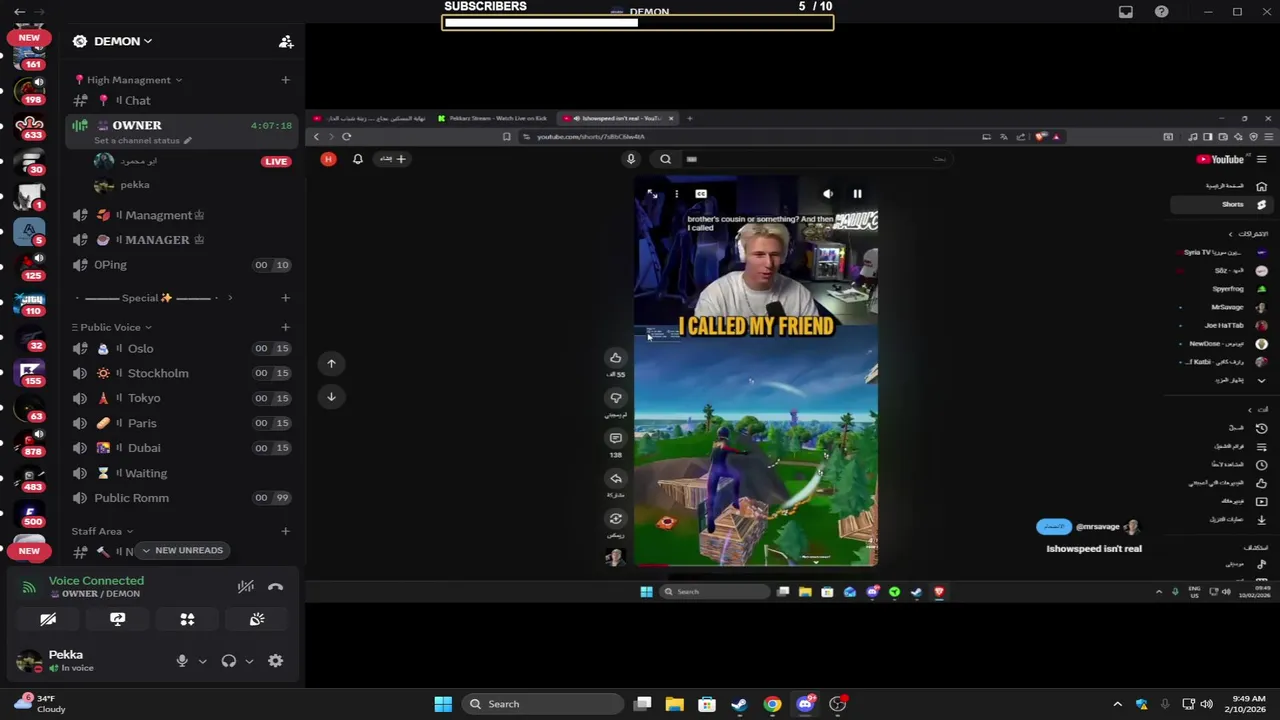This screenshot has height=720, width=1280.
Task: Open the Activities launcher button
Action: pos(187,619)
